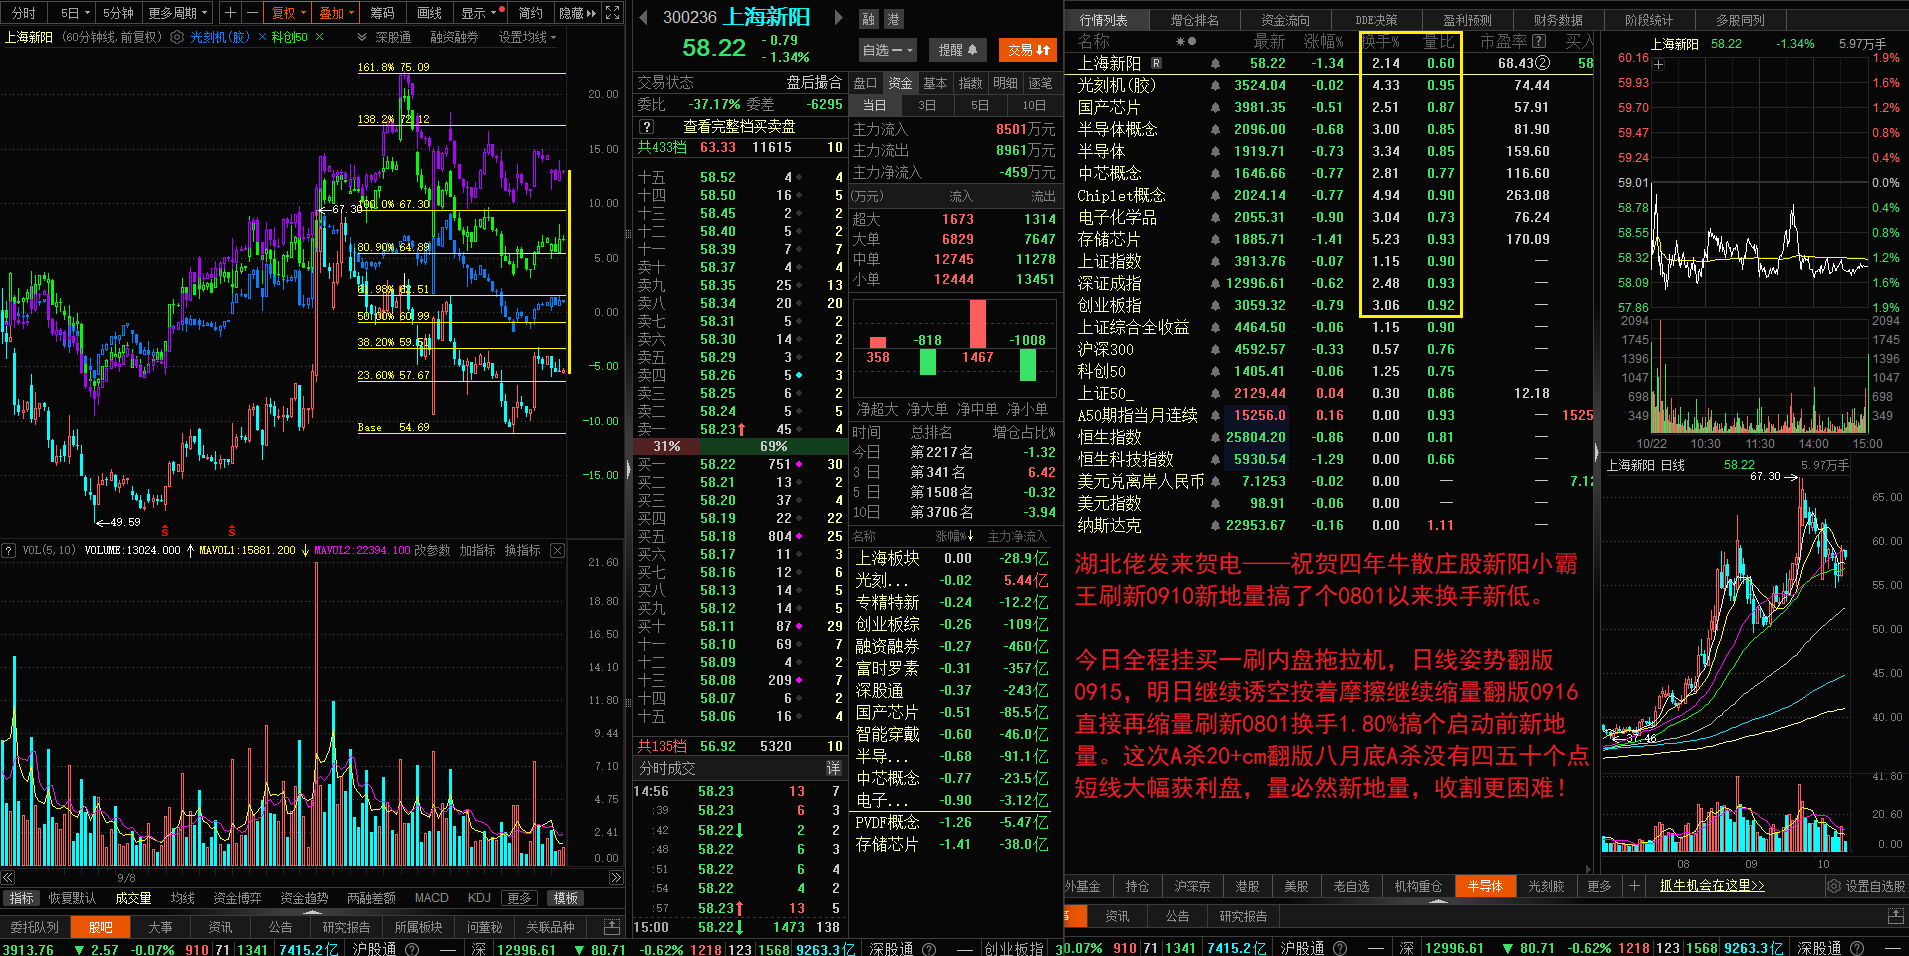The width and height of the screenshot is (1909, 956).
Task: Click the pop-out icon under the chart
Action: click(612, 927)
